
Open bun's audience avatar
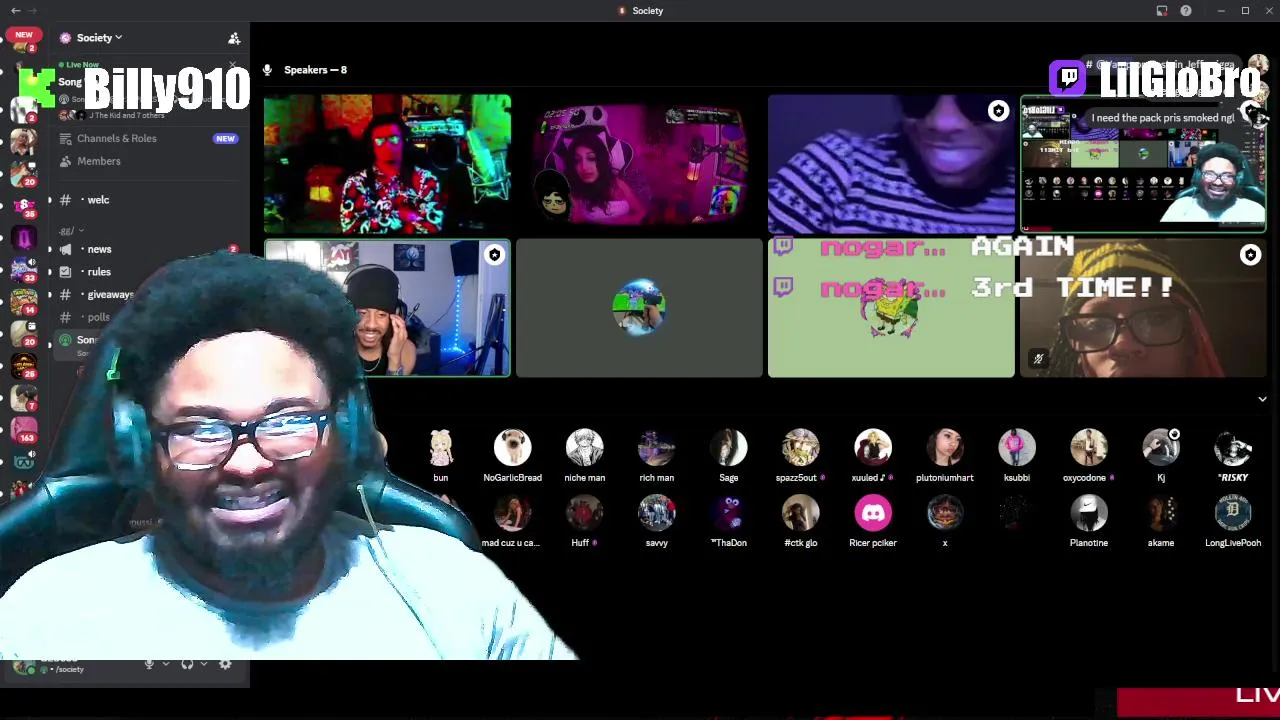[441, 448]
